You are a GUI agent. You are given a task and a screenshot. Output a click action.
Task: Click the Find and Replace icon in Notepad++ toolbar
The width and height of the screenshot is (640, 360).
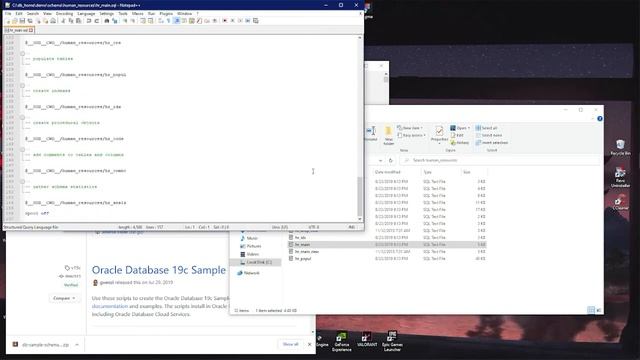[x=115, y=21]
